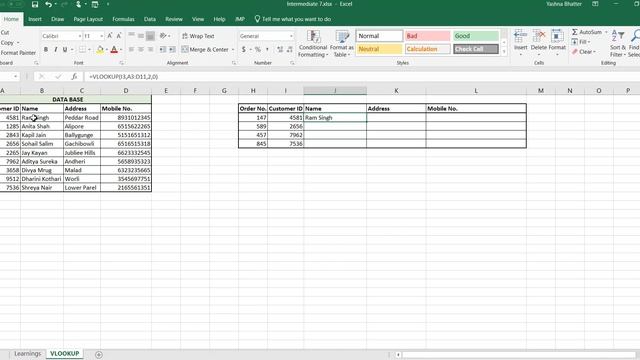Screen dimensions: 640x360
Task: Click the Increase Indent icon
Action: click(172, 49)
